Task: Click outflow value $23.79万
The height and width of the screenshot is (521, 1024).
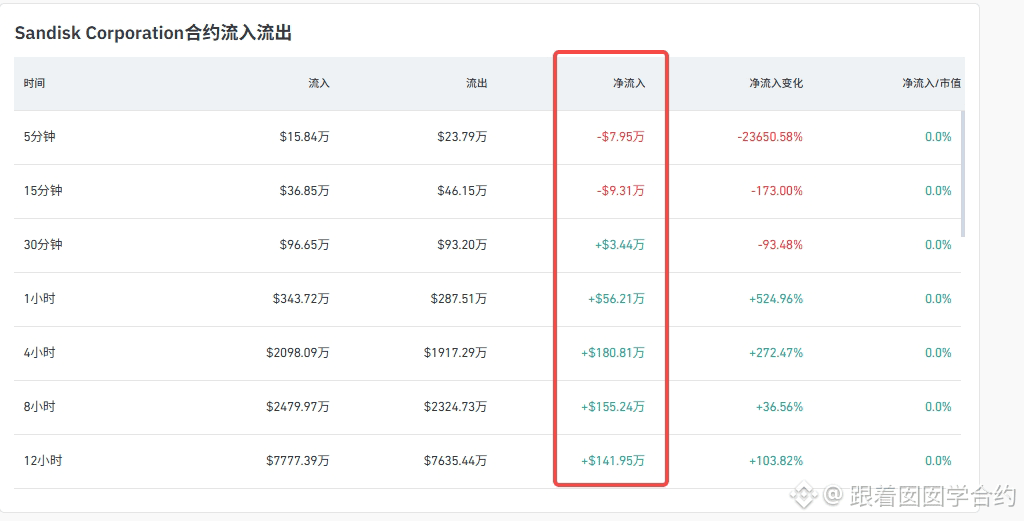Action: coord(462,136)
